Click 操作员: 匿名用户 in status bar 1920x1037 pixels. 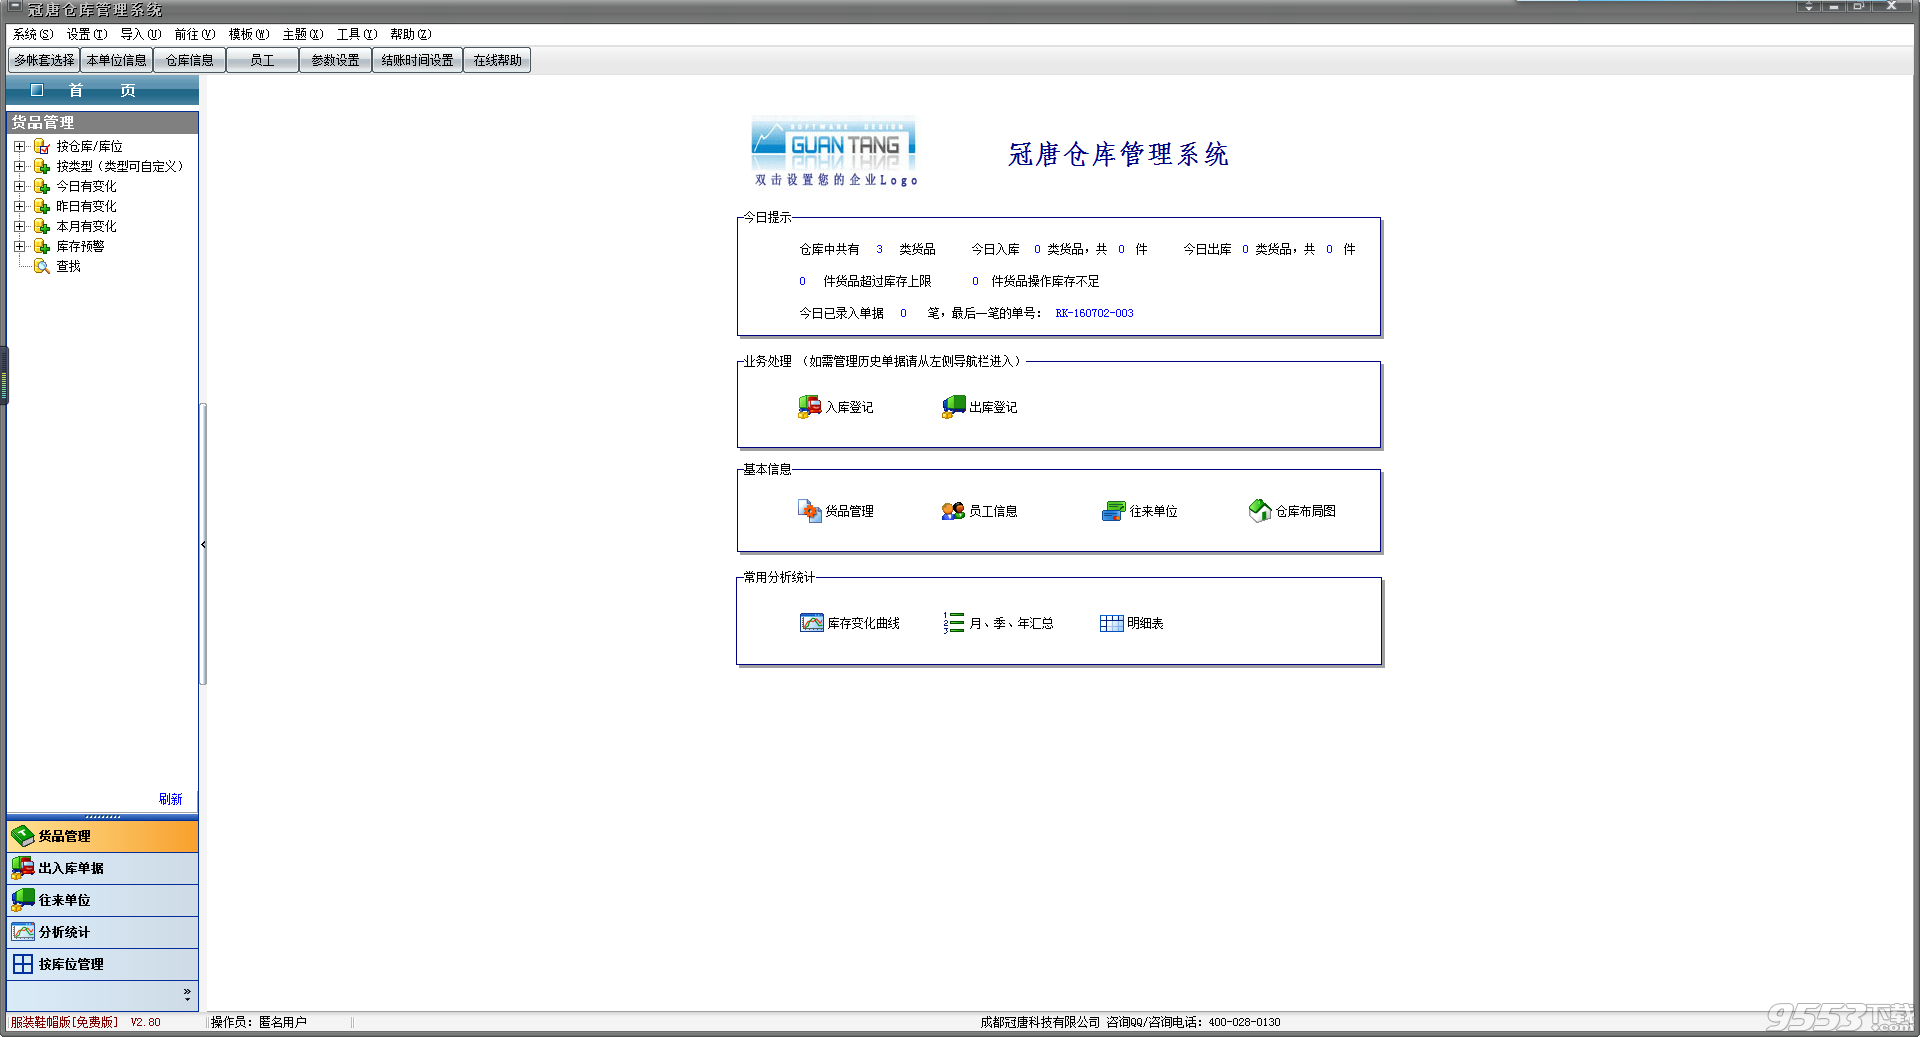point(259,1022)
